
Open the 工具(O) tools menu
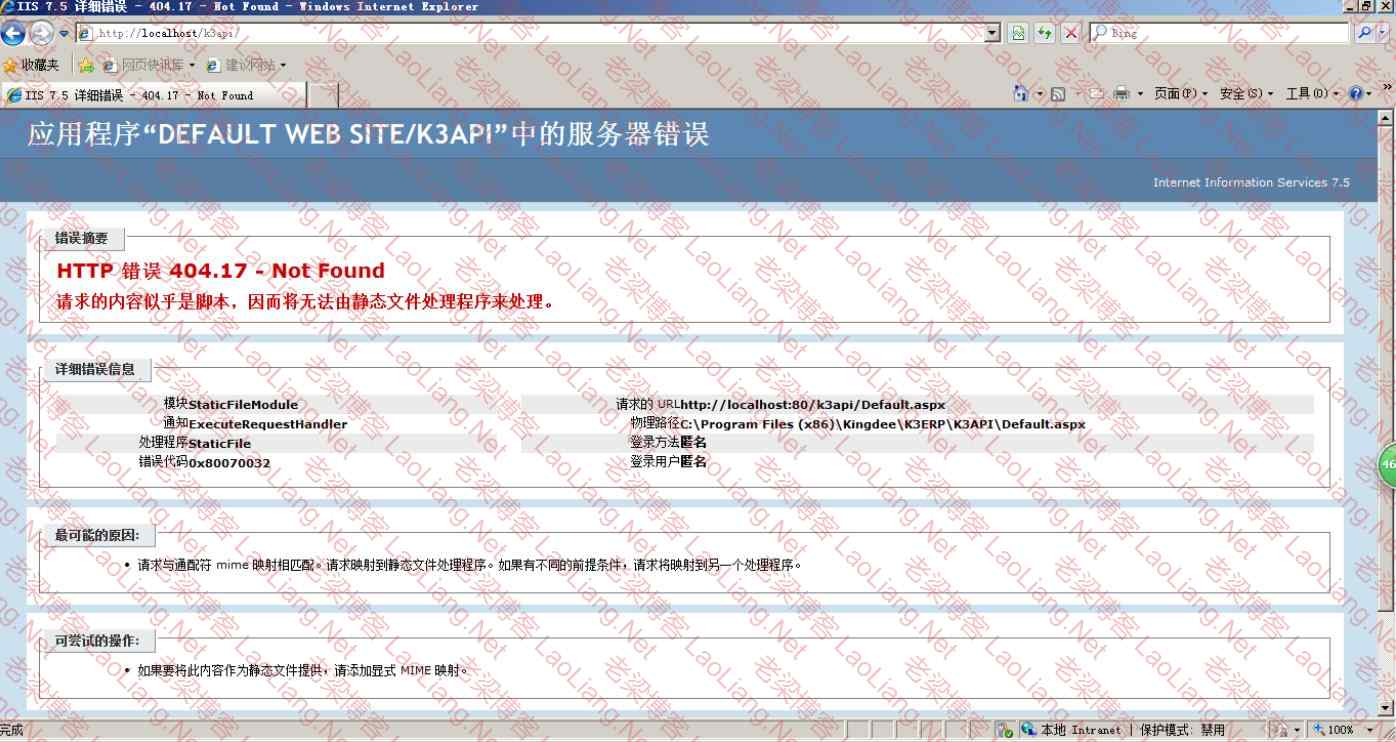pyautogui.click(x=1312, y=94)
